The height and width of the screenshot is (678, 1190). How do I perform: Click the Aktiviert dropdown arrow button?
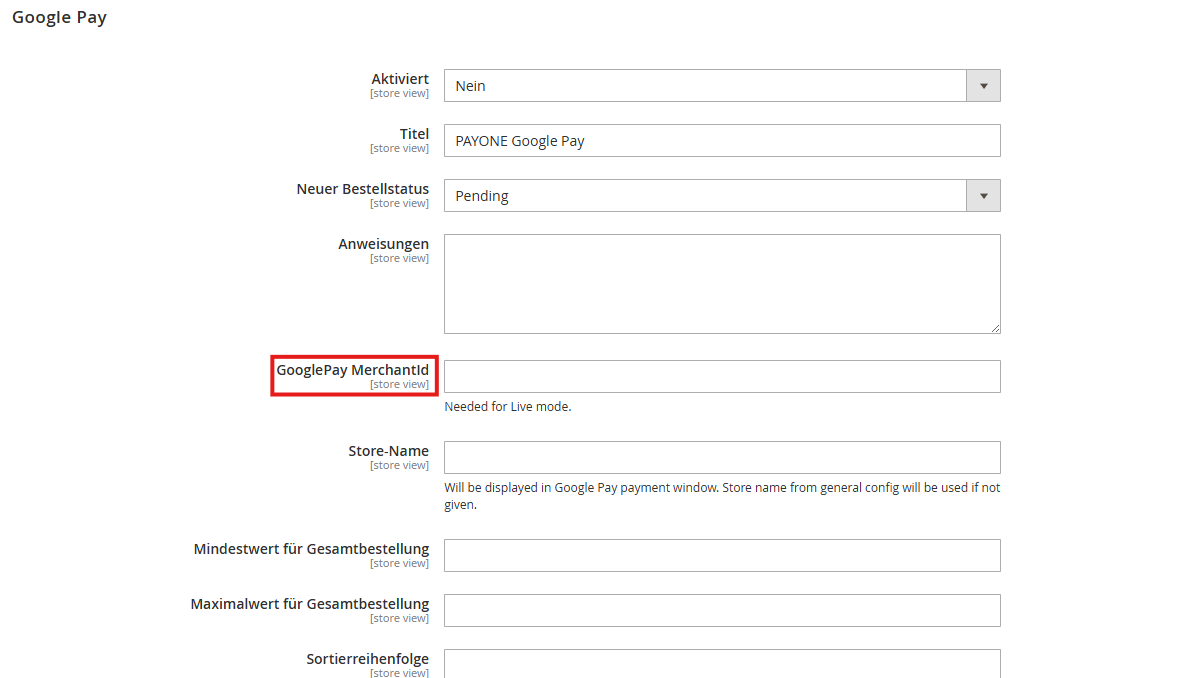[984, 86]
